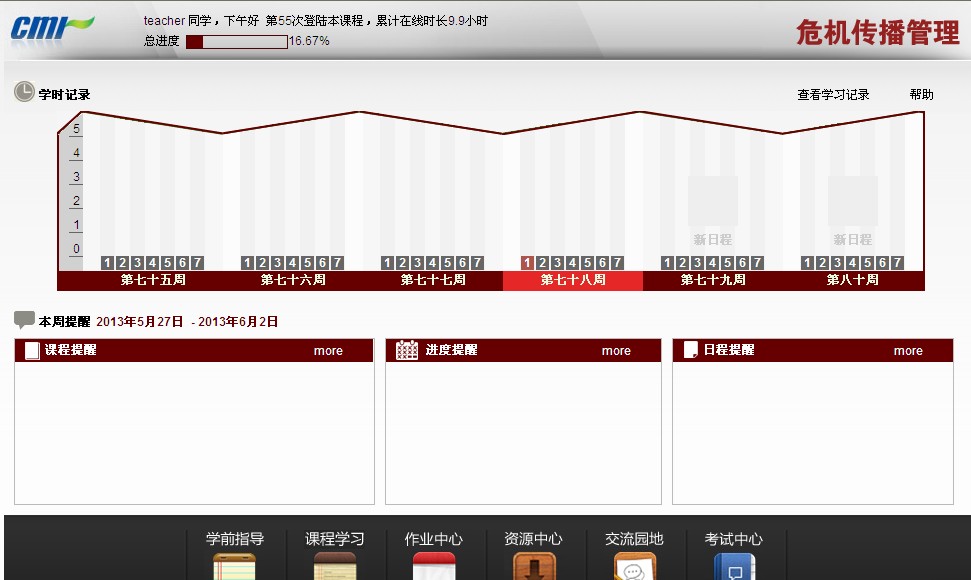Select highlighted day 1 of 第七十八周
This screenshot has width=971, height=580.
point(527,263)
